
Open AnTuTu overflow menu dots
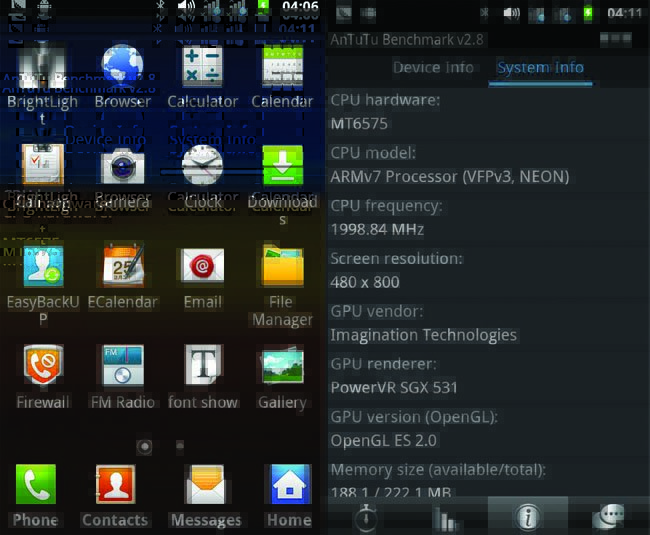tap(616, 39)
